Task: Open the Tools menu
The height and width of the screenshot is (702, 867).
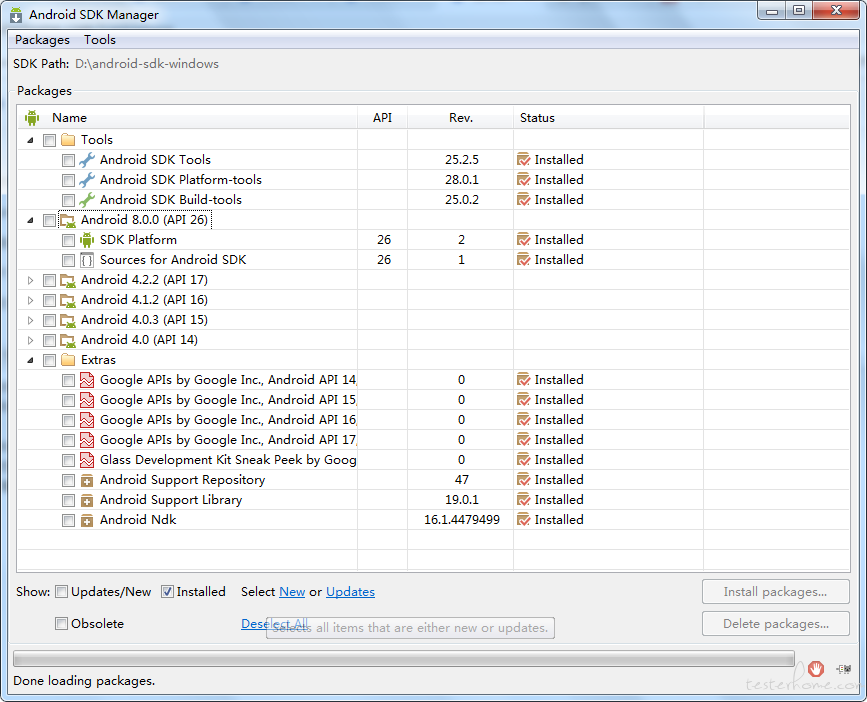Action: click(x=100, y=40)
